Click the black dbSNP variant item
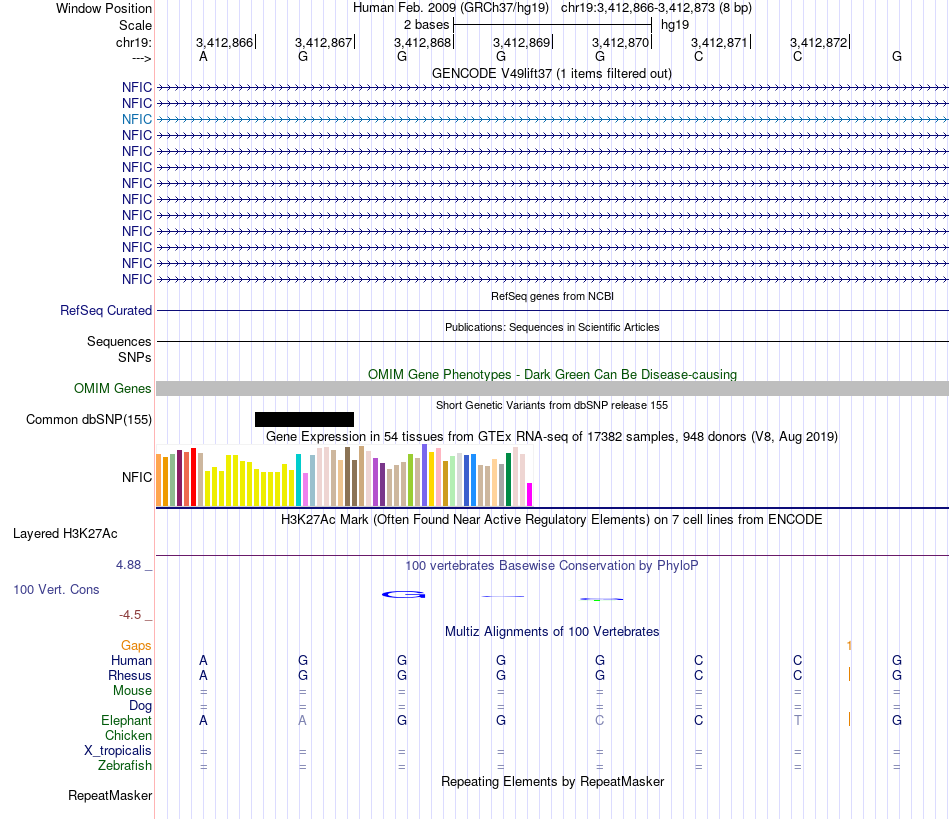Screen dimensions: 950x819 click(304, 419)
